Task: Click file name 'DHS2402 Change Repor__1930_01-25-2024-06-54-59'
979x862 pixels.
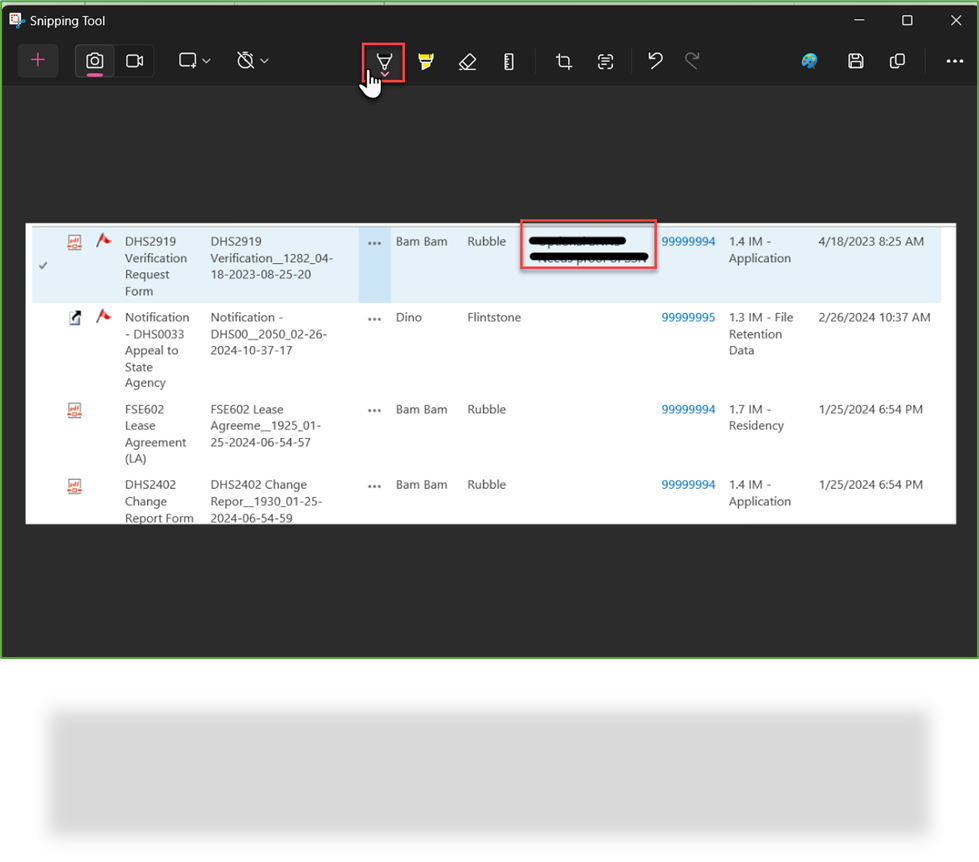Action: tap(266, 501)
